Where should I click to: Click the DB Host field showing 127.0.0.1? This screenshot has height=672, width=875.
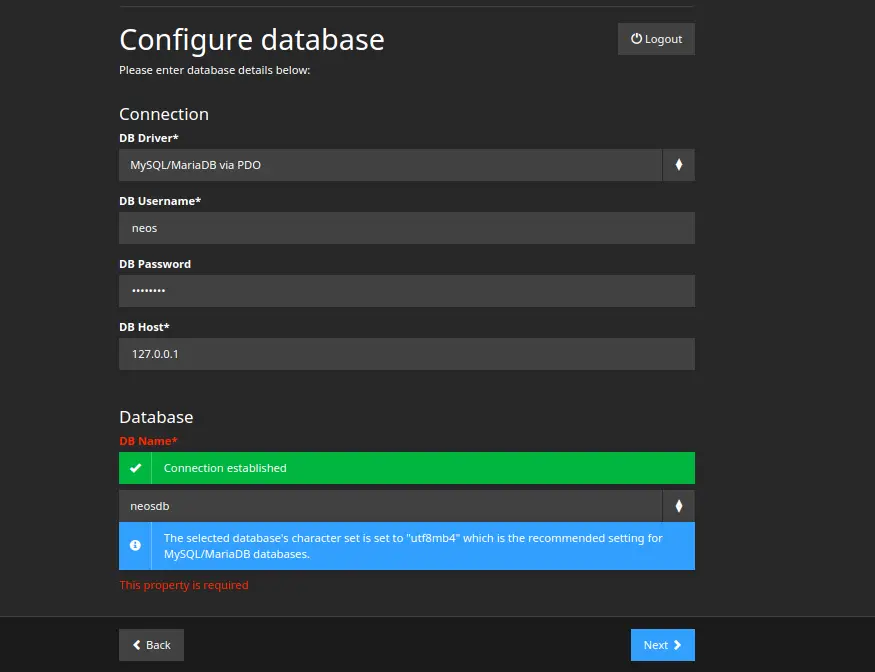click(406, 354)
